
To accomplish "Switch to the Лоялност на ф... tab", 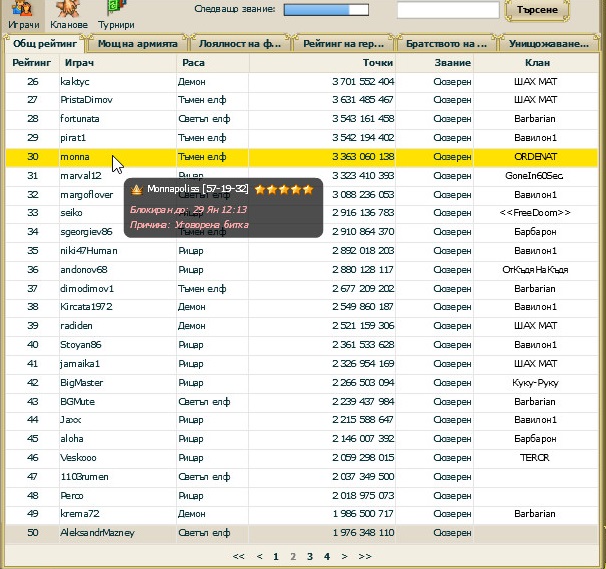I will tap(242, 44).
